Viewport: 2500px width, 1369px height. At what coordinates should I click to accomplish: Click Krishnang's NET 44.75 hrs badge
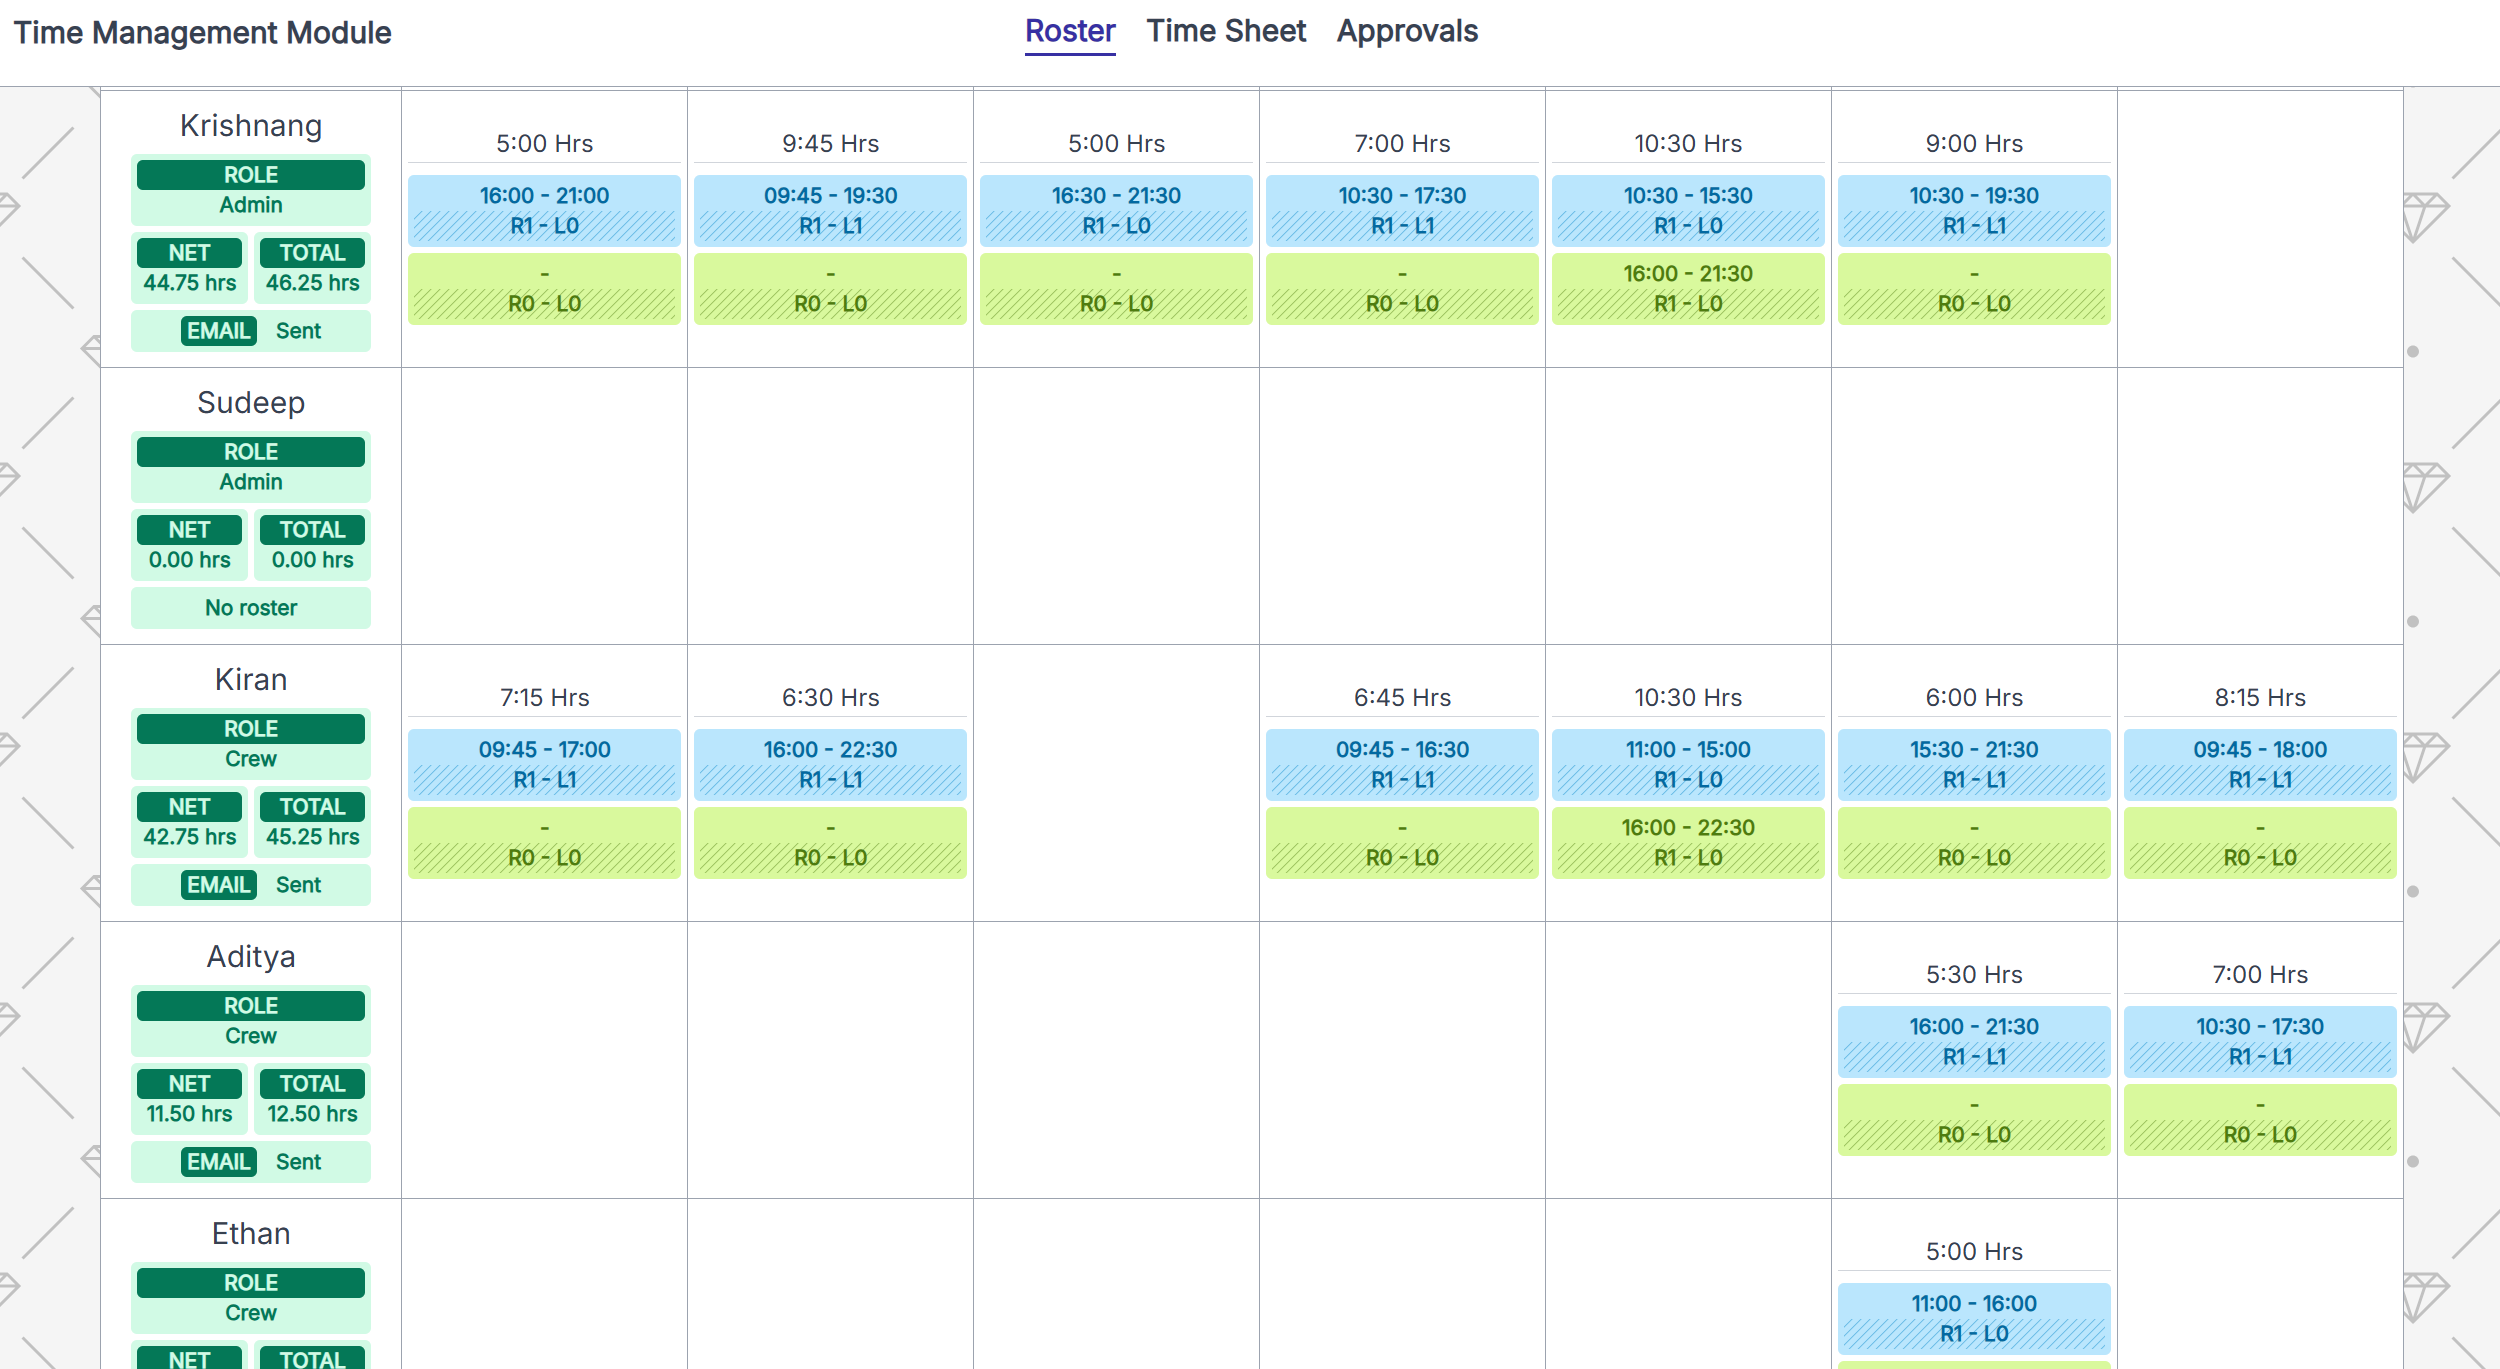click(x=189, y=266)
